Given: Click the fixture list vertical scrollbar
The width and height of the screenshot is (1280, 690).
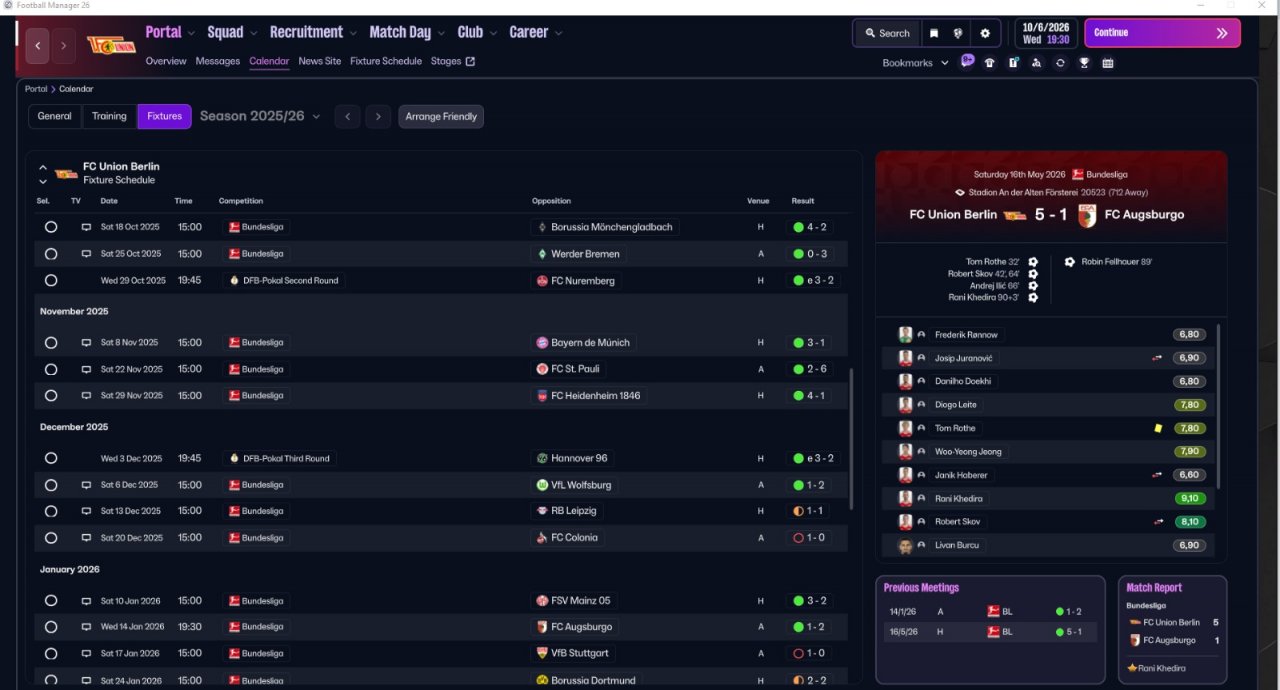Looking at the screenshot, I should pos(852,440).
